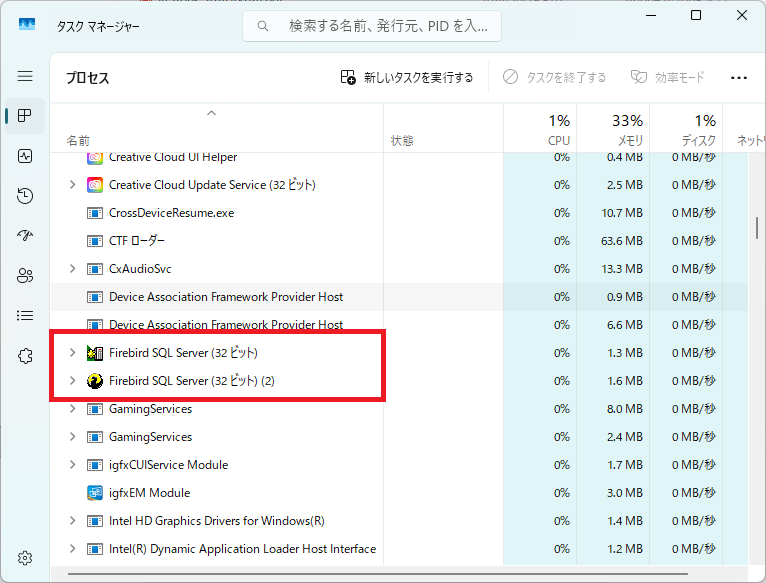766x583 pixels.
Task: Open the hamburger navigation menu
Action: tap(25, 77)
